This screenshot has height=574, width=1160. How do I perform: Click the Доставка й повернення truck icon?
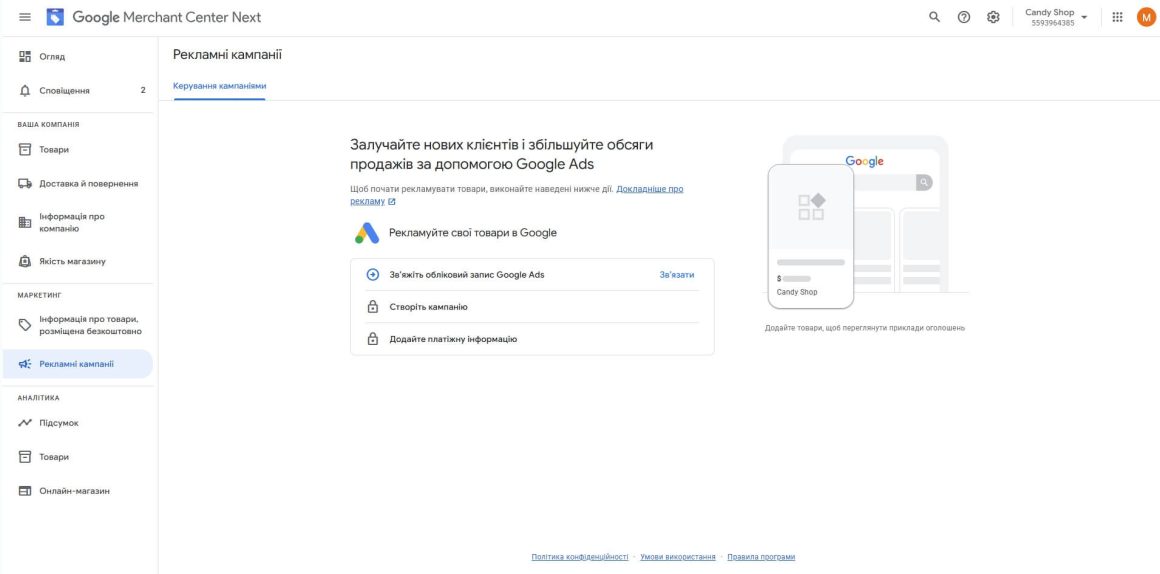pos(25,183)
